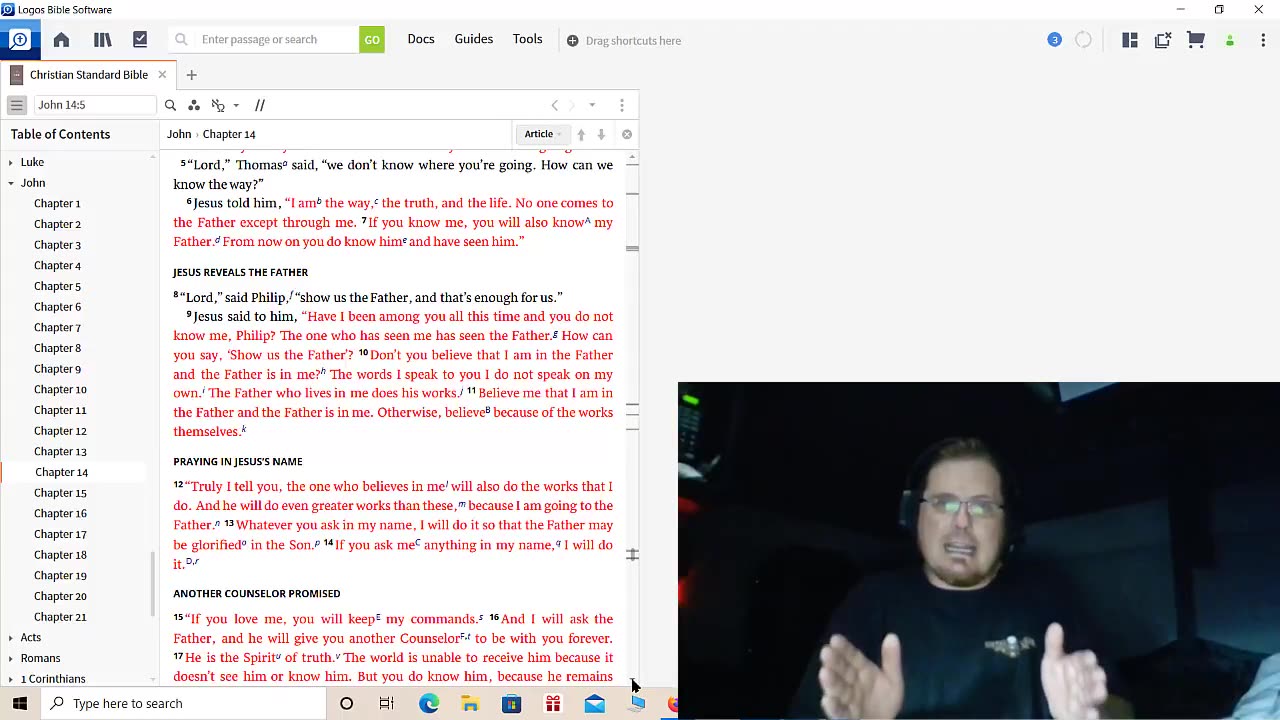Click the add shortcut plus icon
Screen dimensions: 1280x720
coord(572,41)
